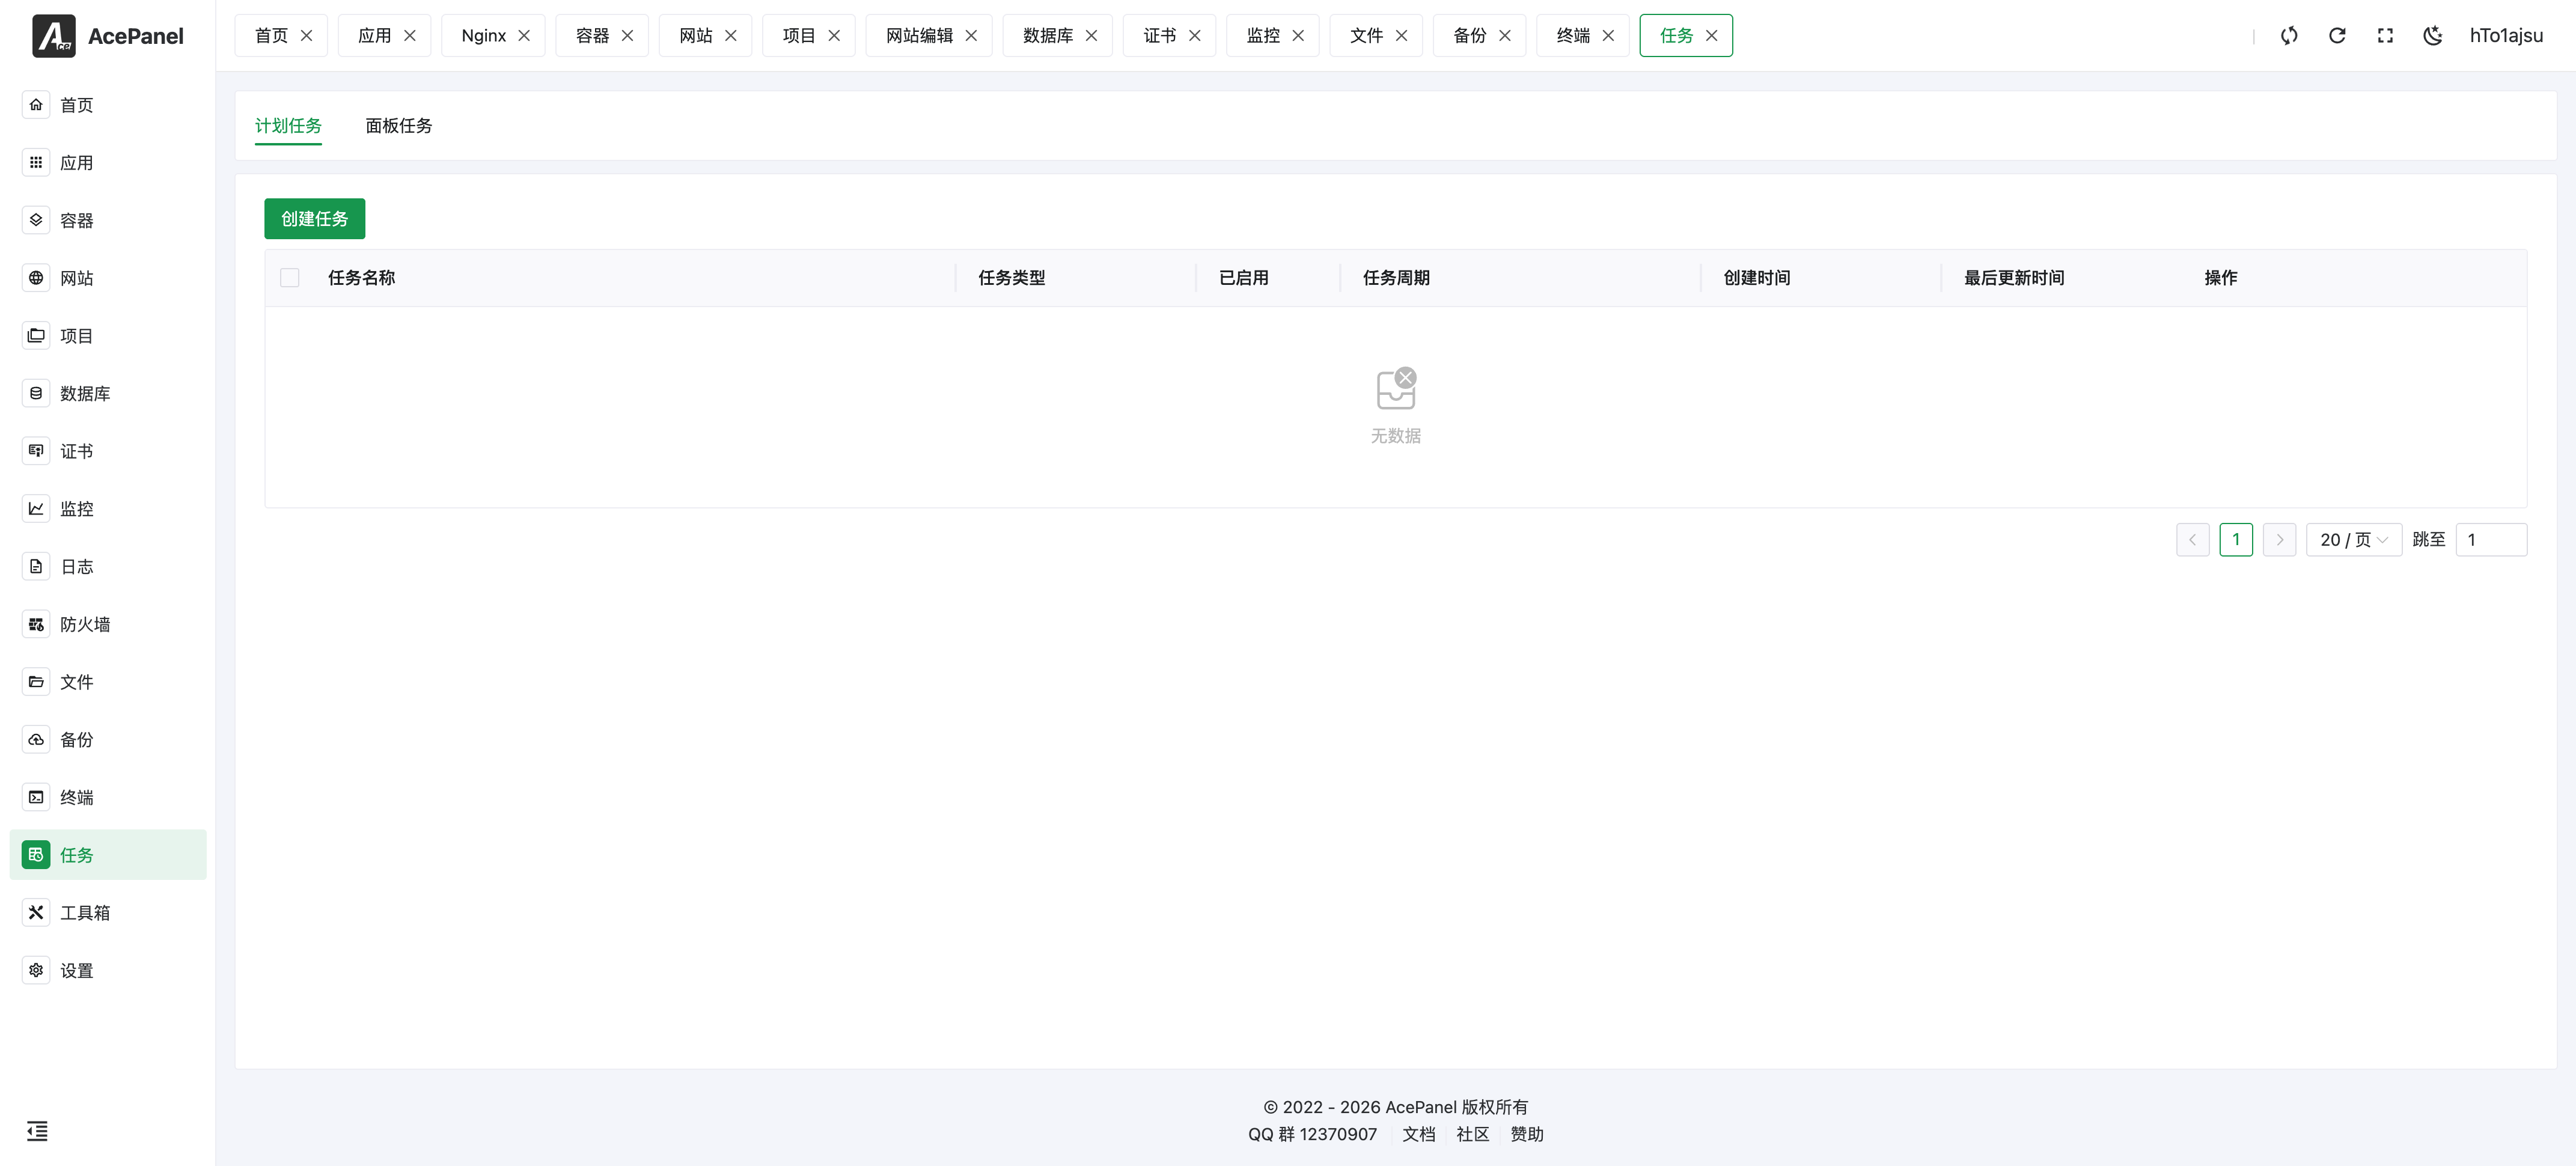Click the firewall icon in sidebar
The width and height of the screenshot is (2576, 1166).
tap(36, 625)
